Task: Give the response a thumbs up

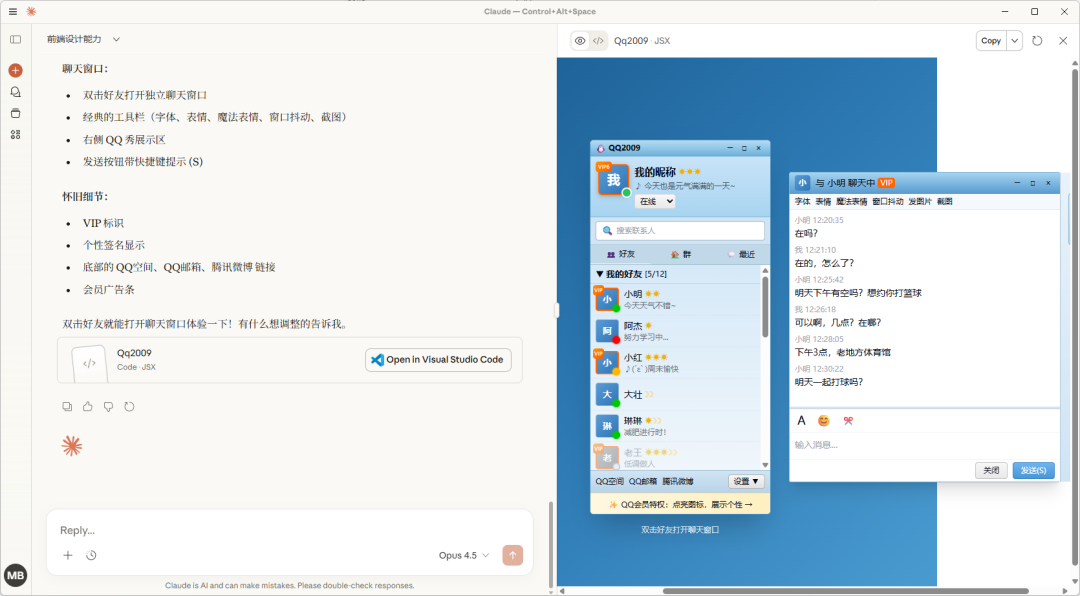Action: click(87, 407)
